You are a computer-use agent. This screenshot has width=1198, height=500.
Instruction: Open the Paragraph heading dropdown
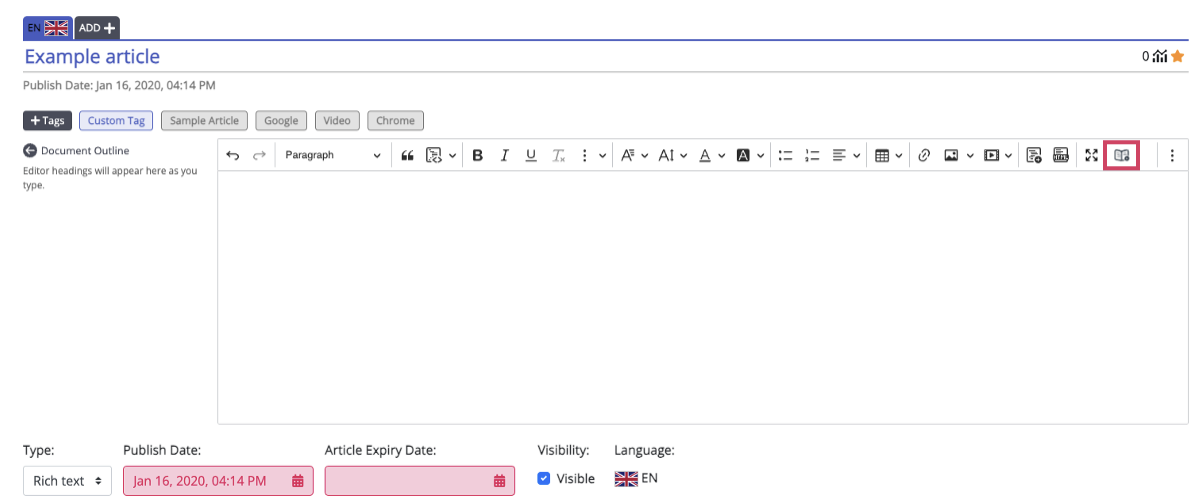tap(332, 156)
